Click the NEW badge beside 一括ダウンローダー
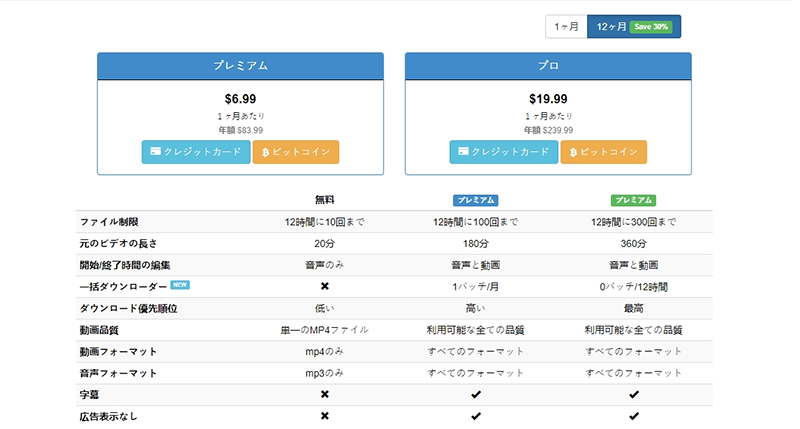Image resolution: width=800 pixels, height=429 pixels. pos(180,284)
